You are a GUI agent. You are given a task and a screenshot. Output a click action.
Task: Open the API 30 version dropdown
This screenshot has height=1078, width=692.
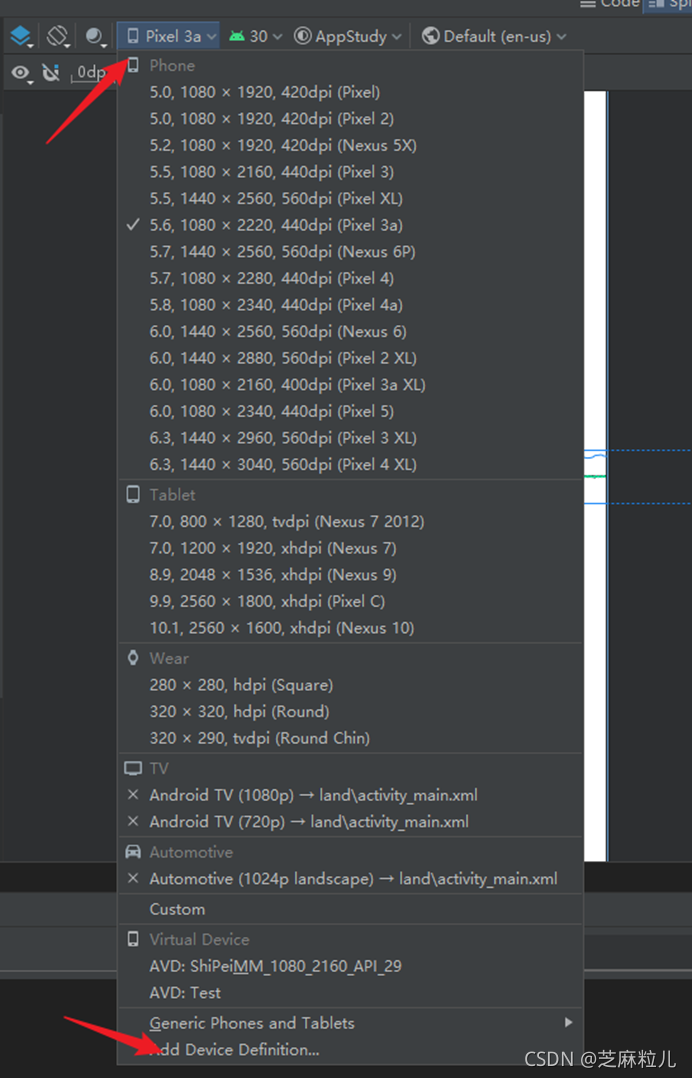pyautogui.click(x=256, y=36)
